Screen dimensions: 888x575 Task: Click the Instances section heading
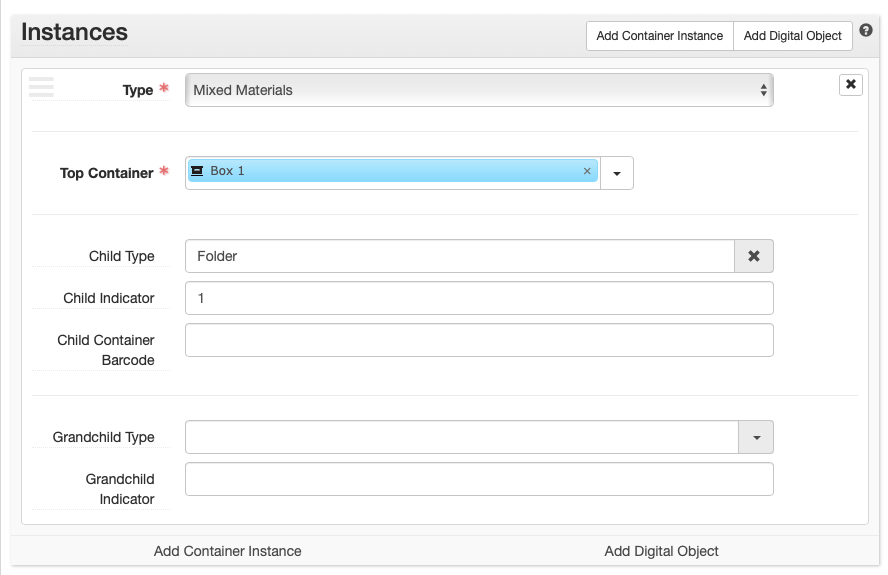[74, 33]
